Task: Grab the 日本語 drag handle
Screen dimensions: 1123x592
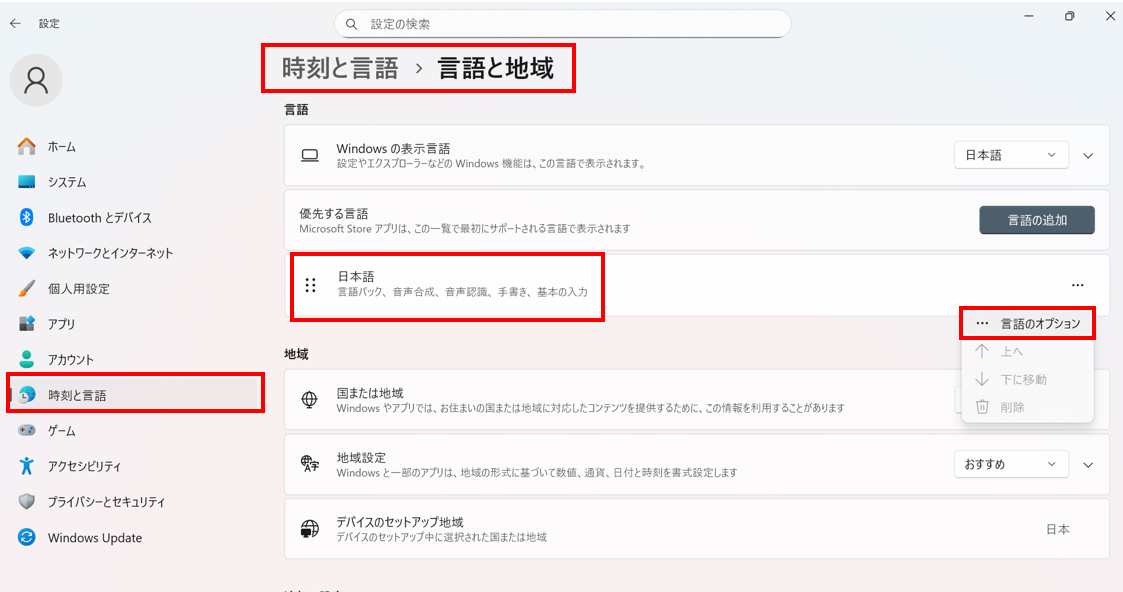Action: pos(310,285)
